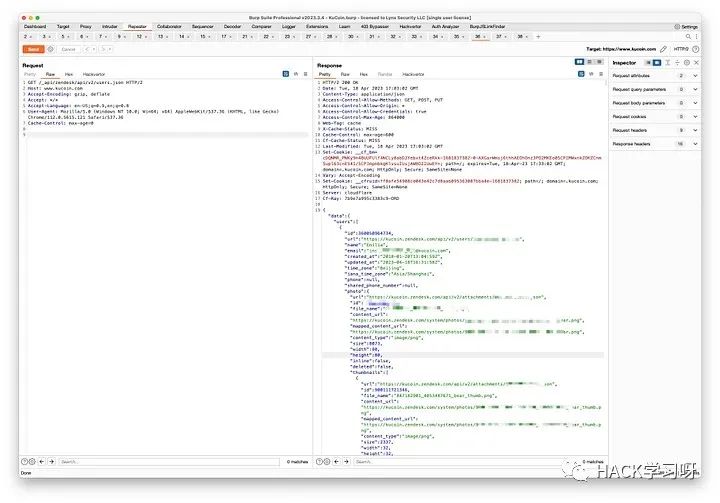Select top-bottom split layout icon
720x503 pixels.
pyautogui.click(x=590, y=62)
